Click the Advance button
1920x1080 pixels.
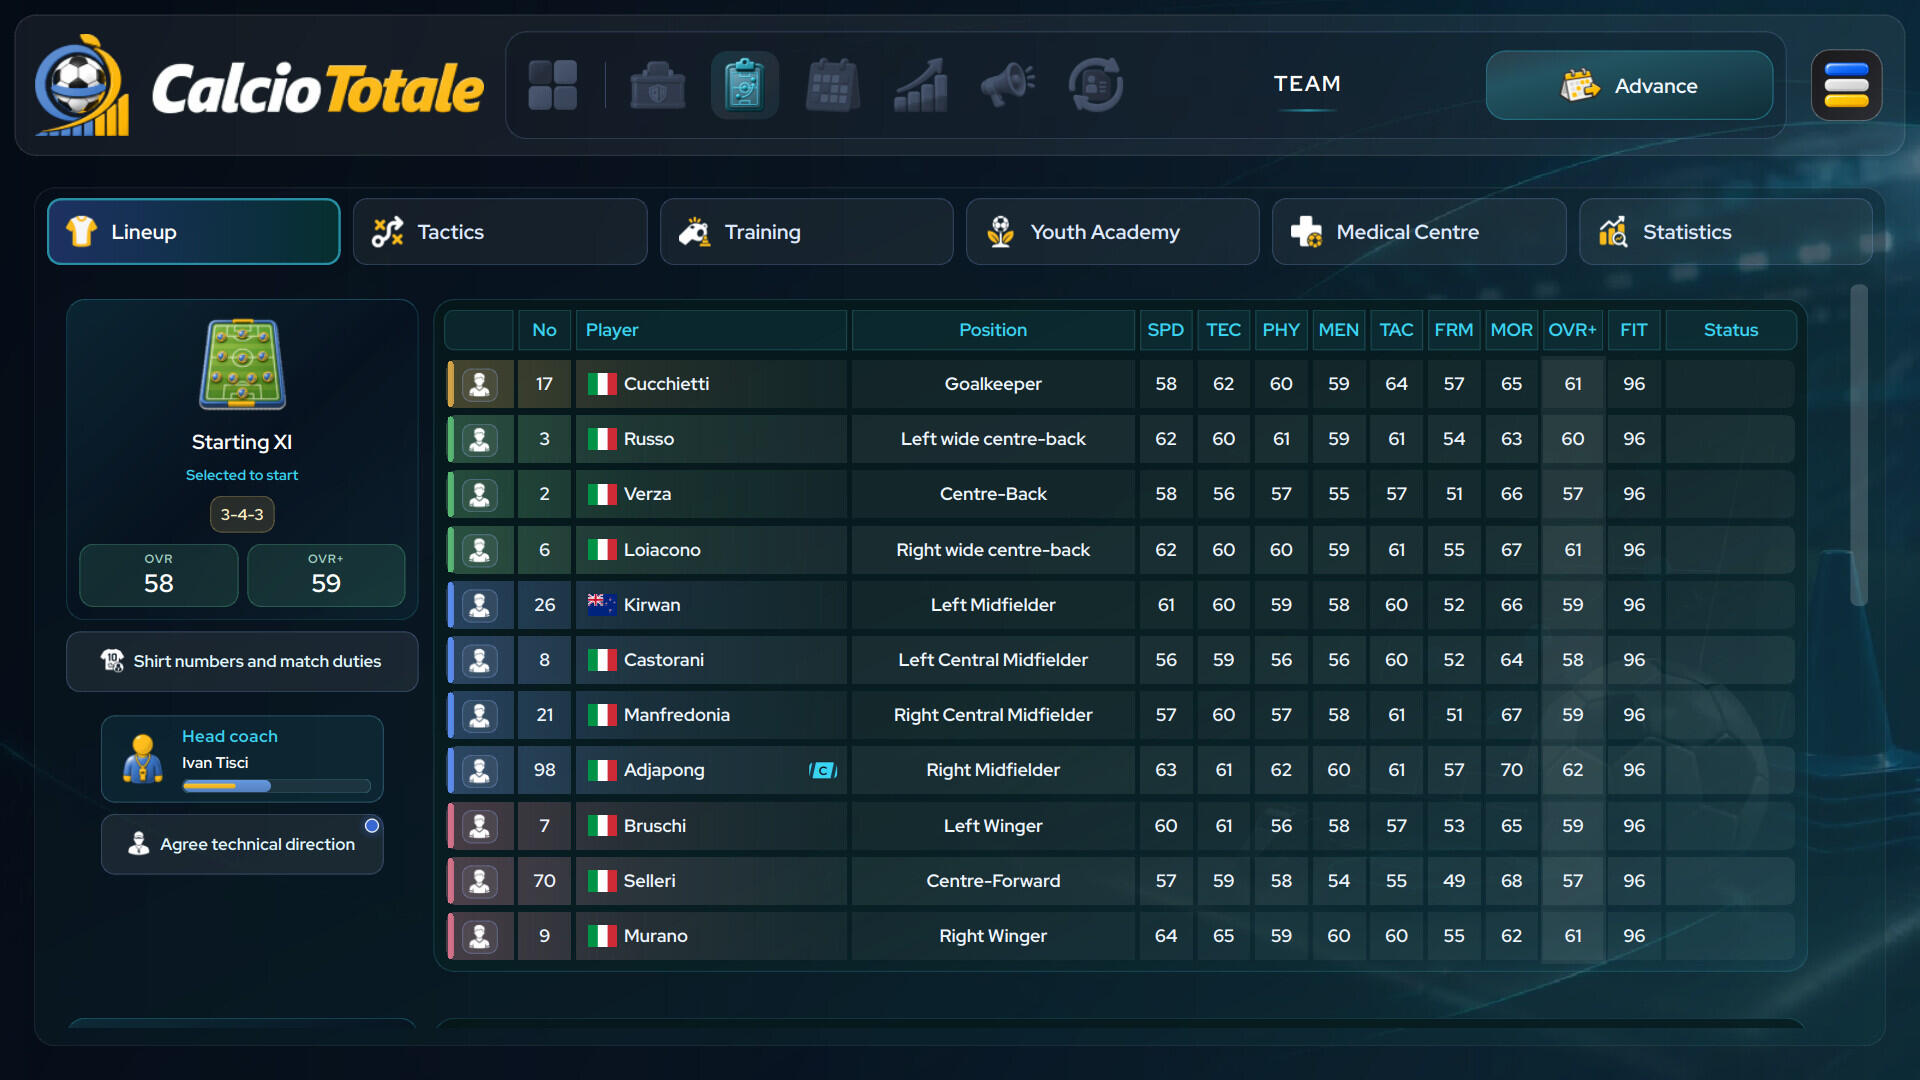pyautogui.click(x=1629, y=86)
